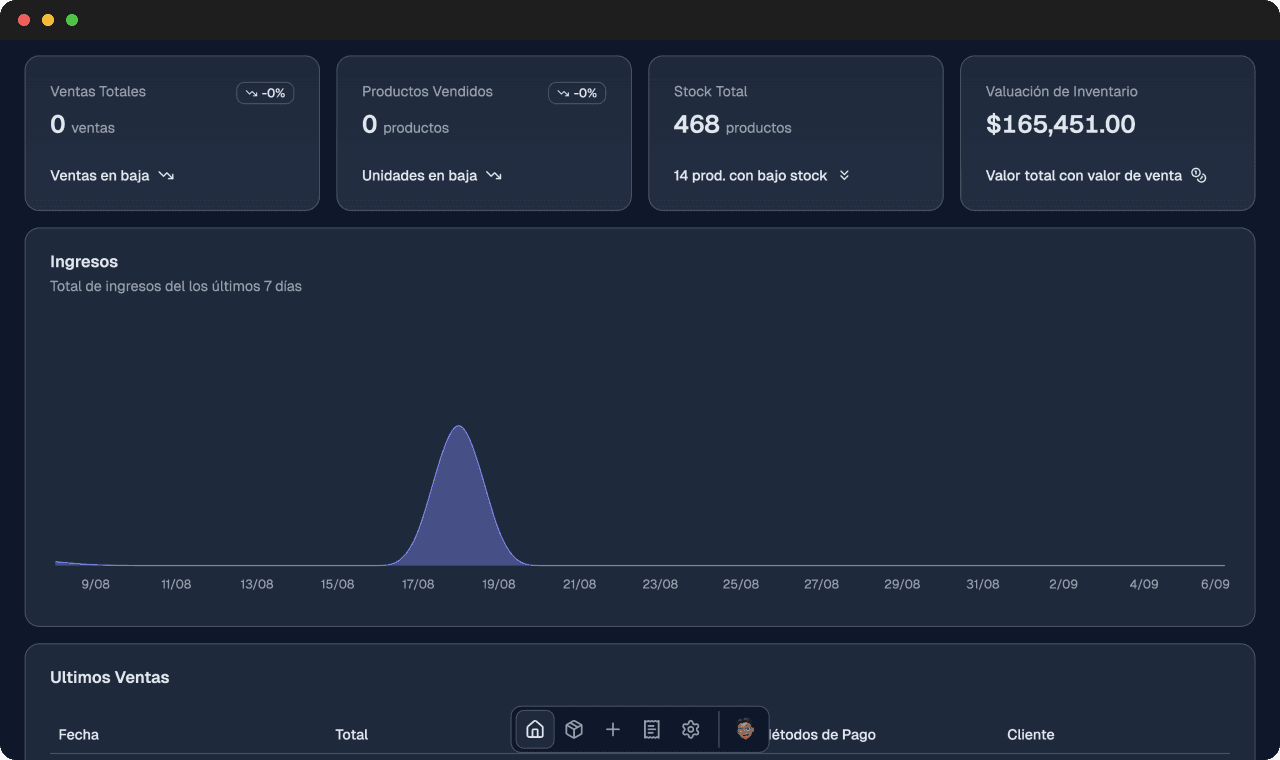The image size is (1280, 760).
Task: Click the green maximize window button
Action: pos(72,20)
